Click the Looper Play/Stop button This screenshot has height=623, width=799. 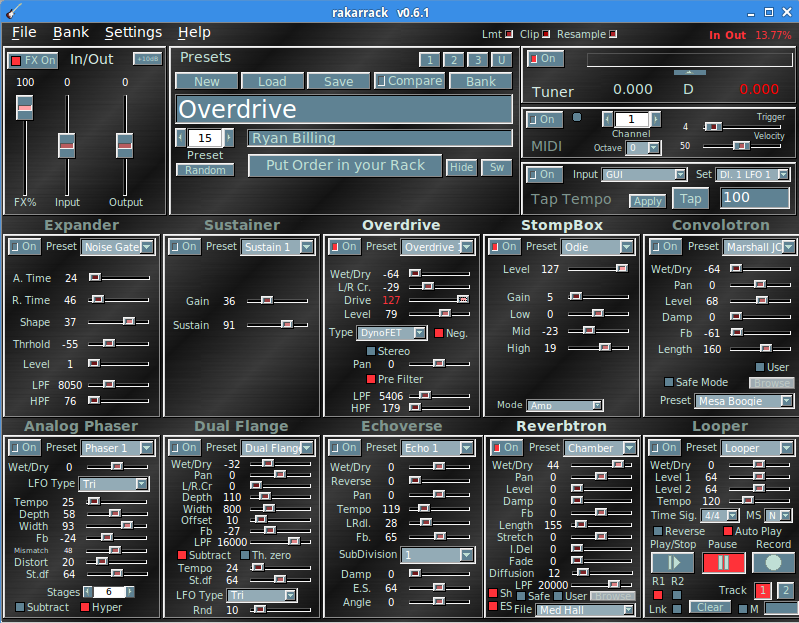pyautogui.click(x=672, y=563)
